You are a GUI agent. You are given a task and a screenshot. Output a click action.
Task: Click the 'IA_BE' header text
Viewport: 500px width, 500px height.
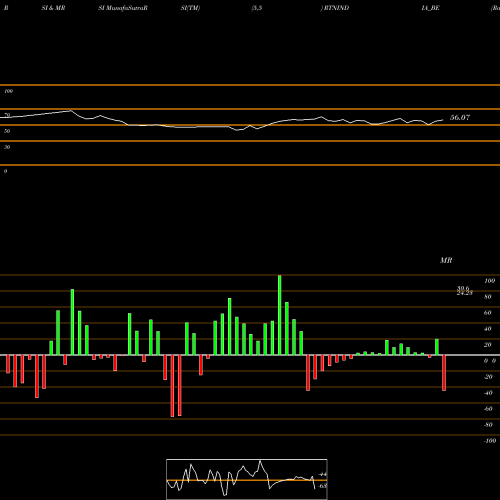point(430,8)
